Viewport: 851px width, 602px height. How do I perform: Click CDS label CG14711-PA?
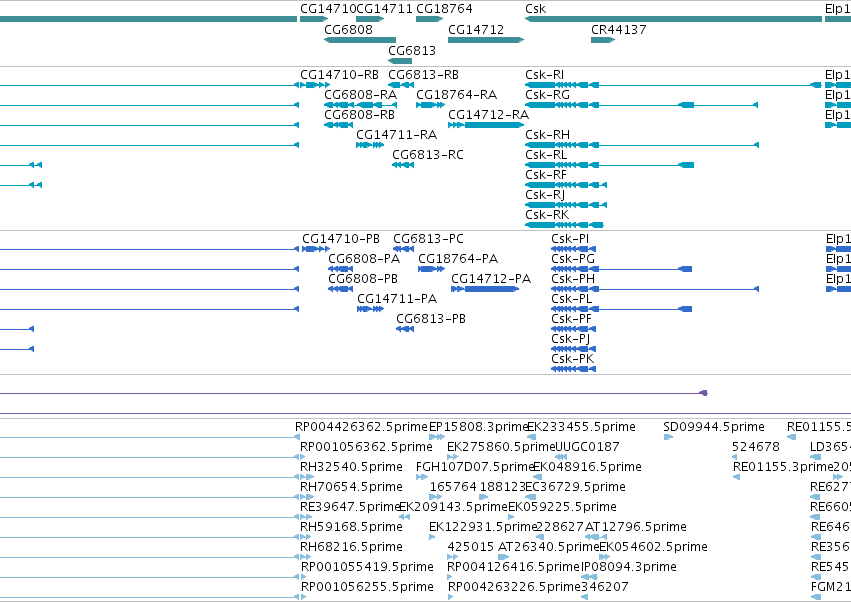pos(397,299)
